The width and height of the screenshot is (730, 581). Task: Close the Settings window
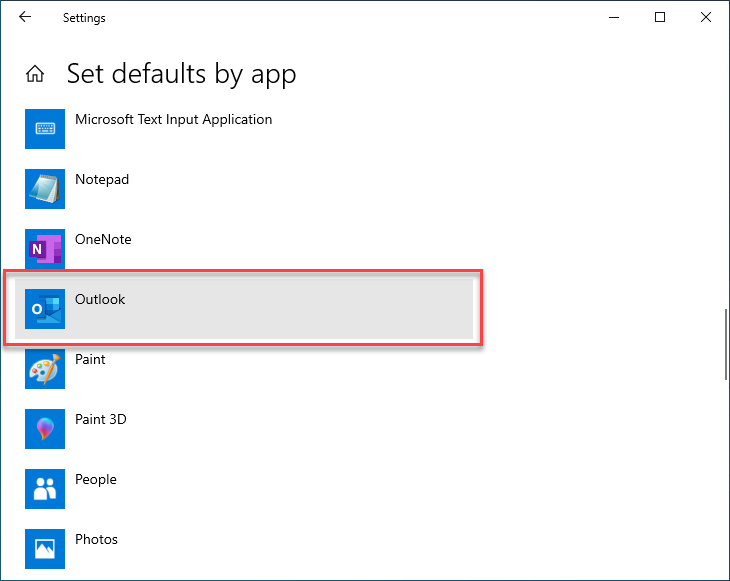click(706, 17)
